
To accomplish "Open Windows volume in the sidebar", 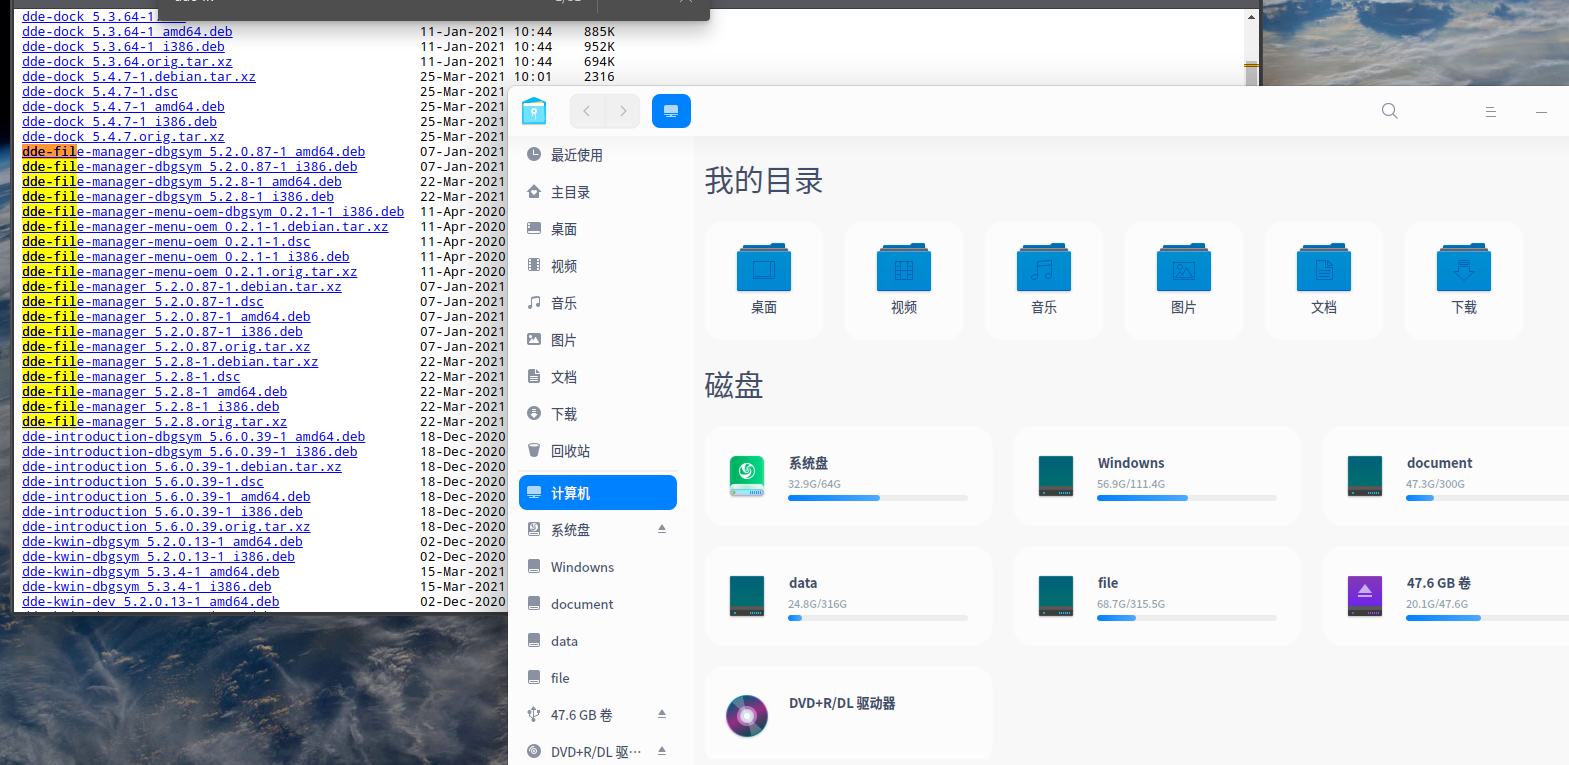I will pos(598,567).
